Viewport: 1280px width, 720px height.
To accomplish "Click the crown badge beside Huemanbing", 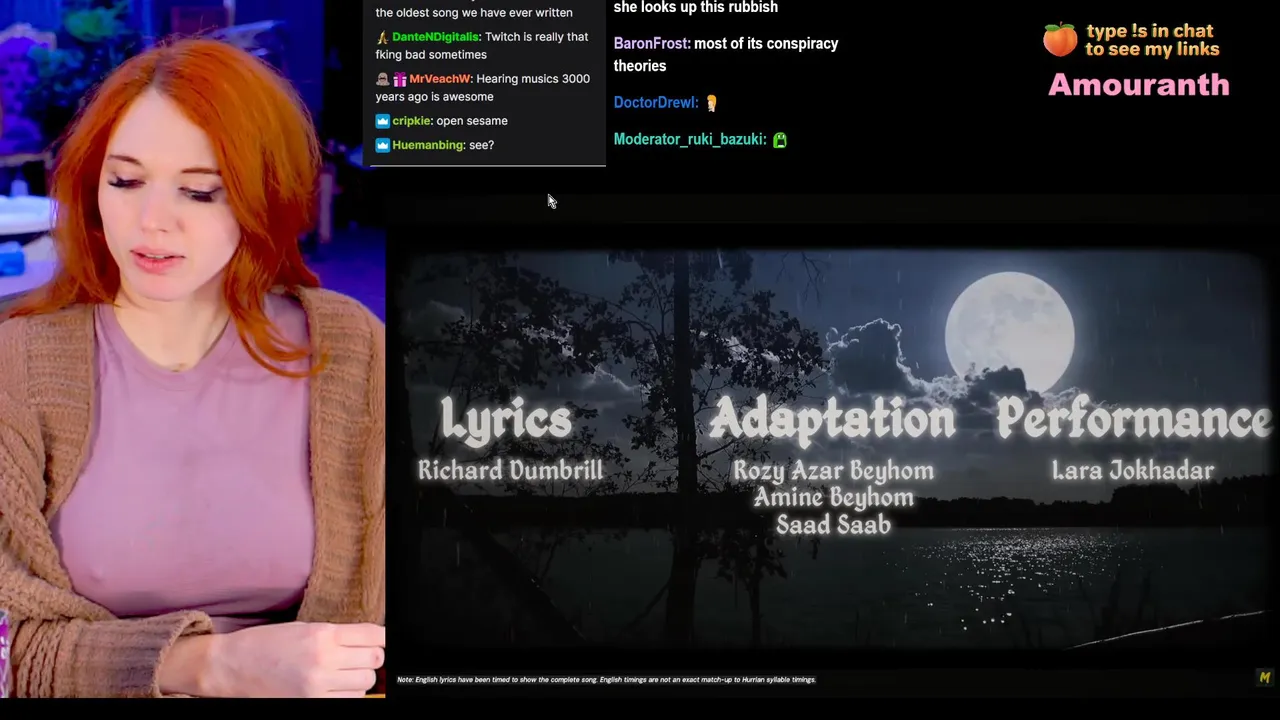I will click(x=382, y=145).
